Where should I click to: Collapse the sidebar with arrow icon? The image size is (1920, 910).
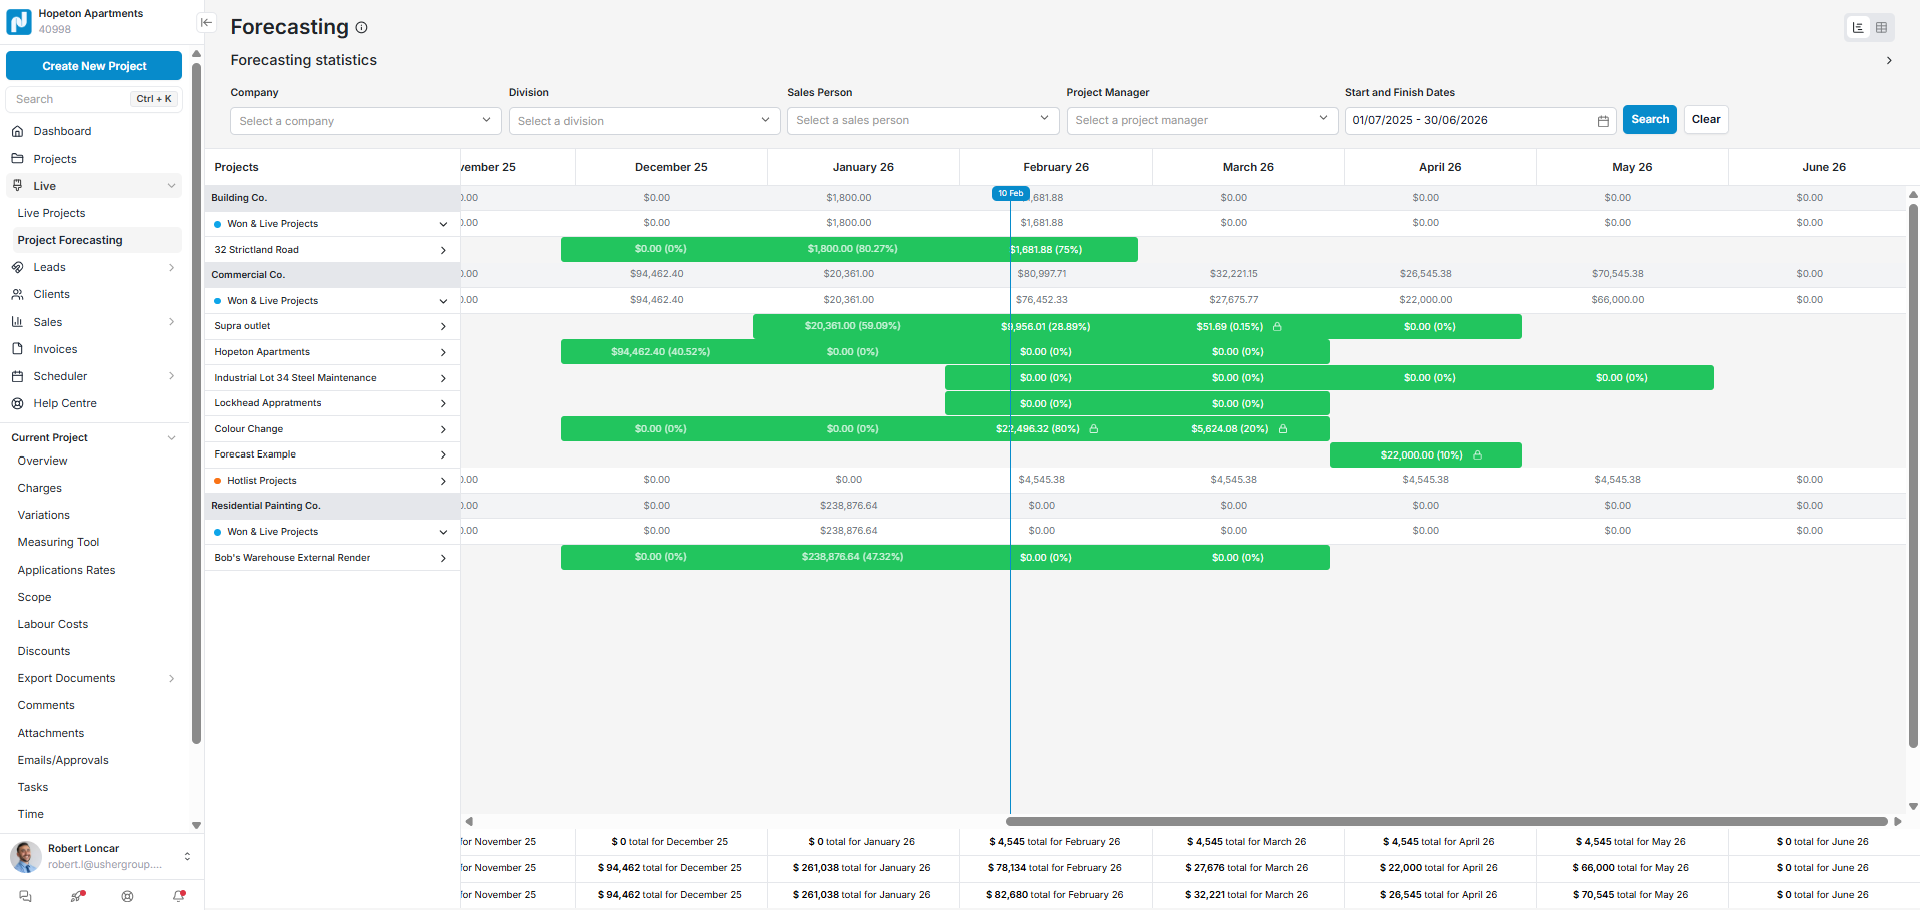(206, 22)
